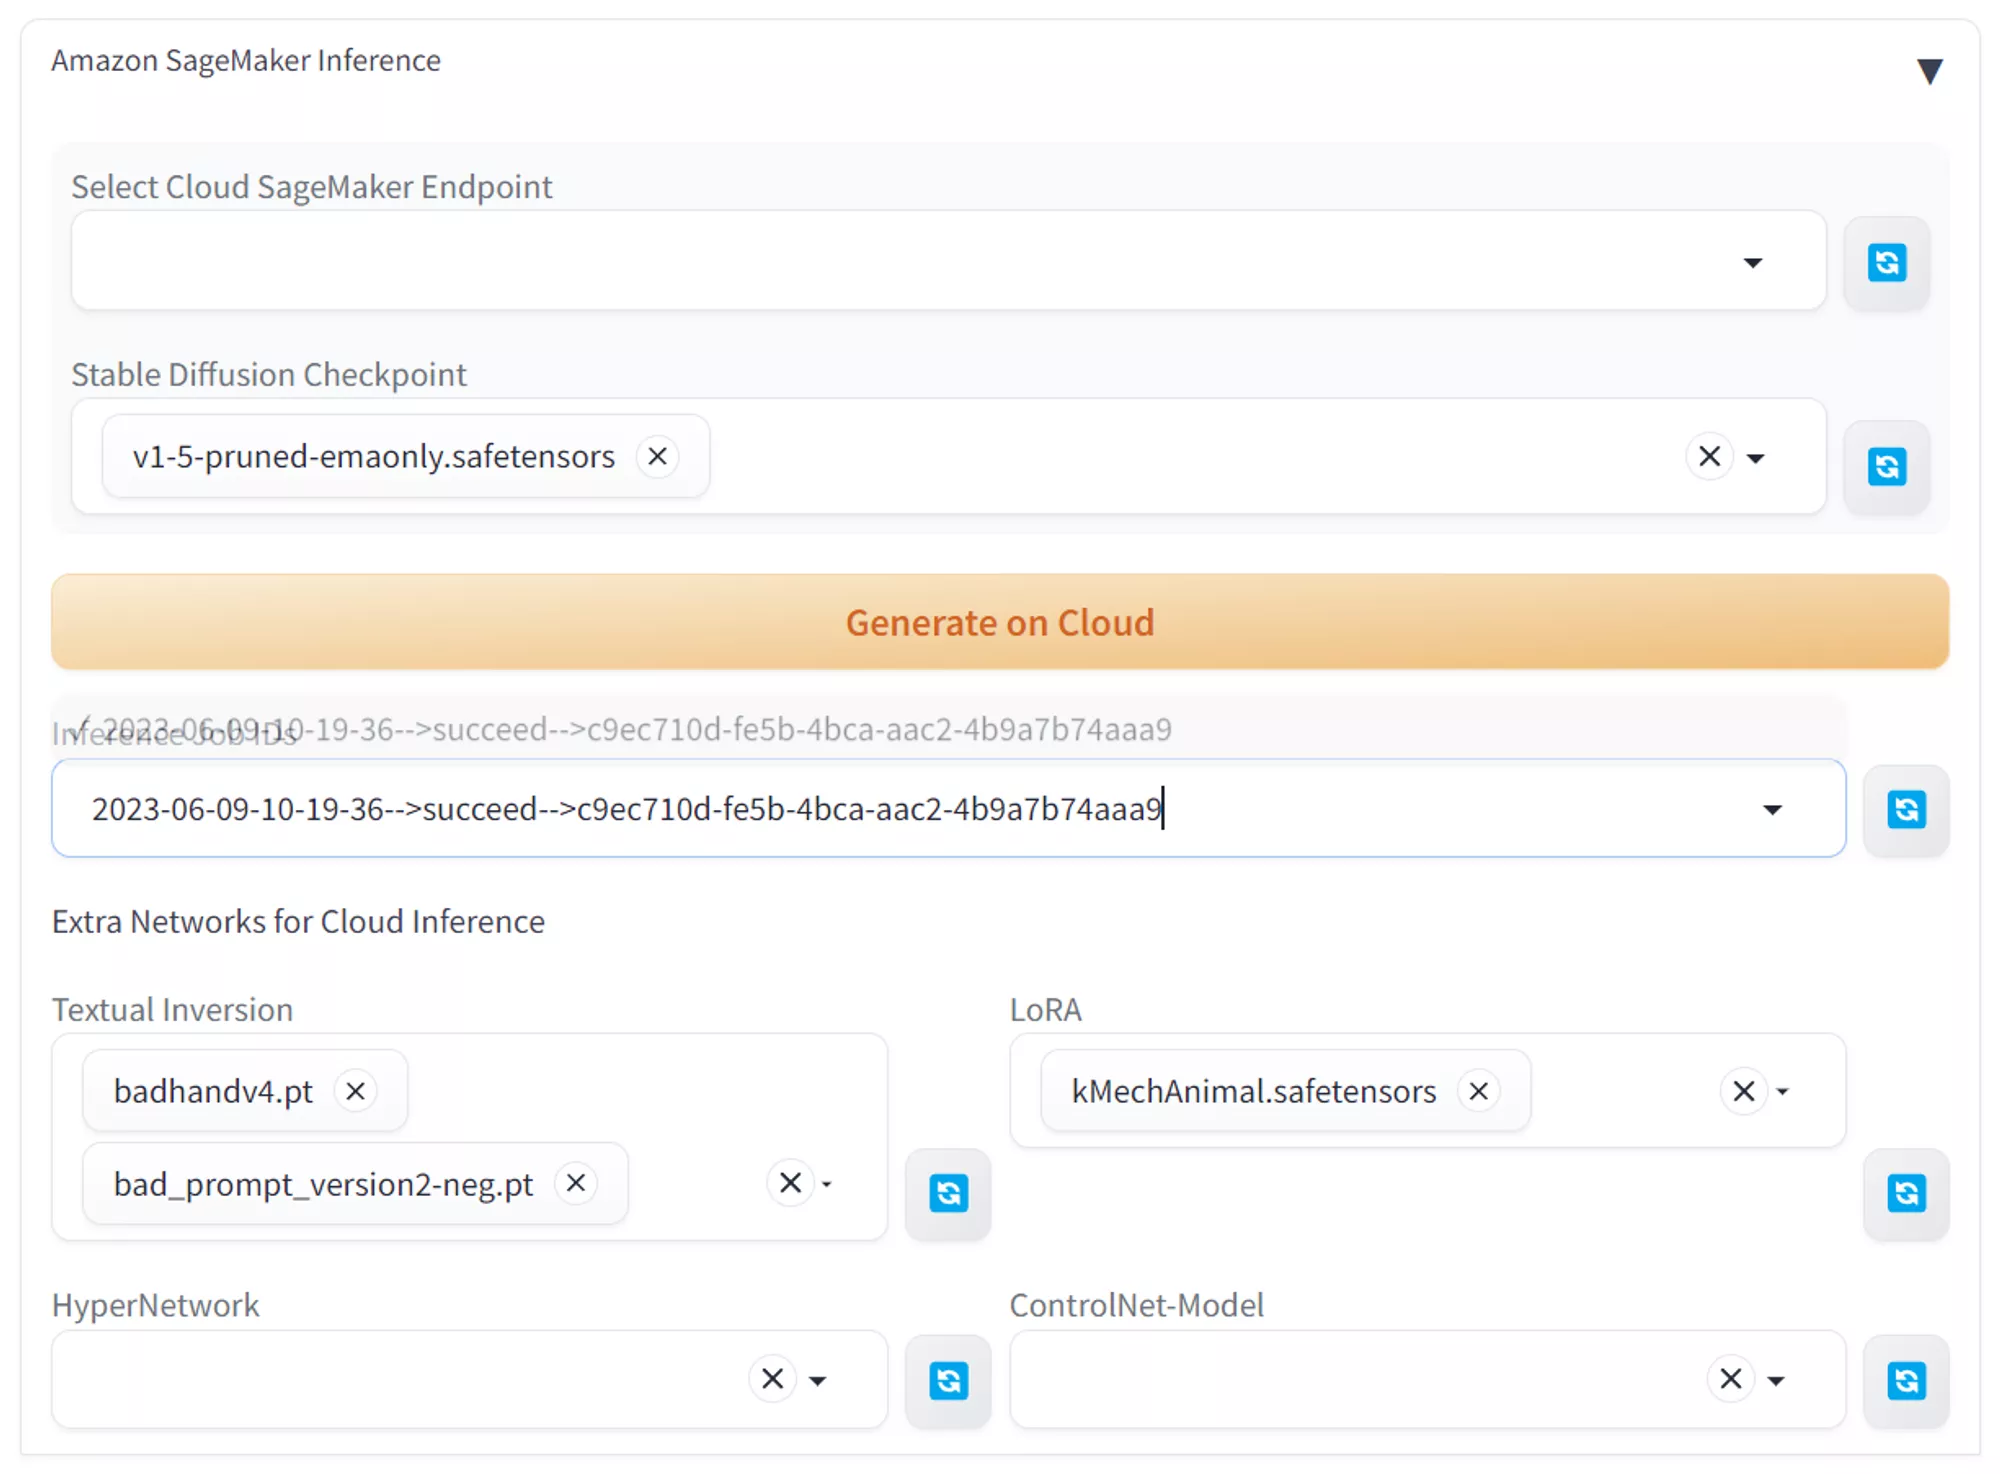Screen dimensions: 2000x1474
Task: Refresh the Inference Job IDs list
Action: point(1906,809)
